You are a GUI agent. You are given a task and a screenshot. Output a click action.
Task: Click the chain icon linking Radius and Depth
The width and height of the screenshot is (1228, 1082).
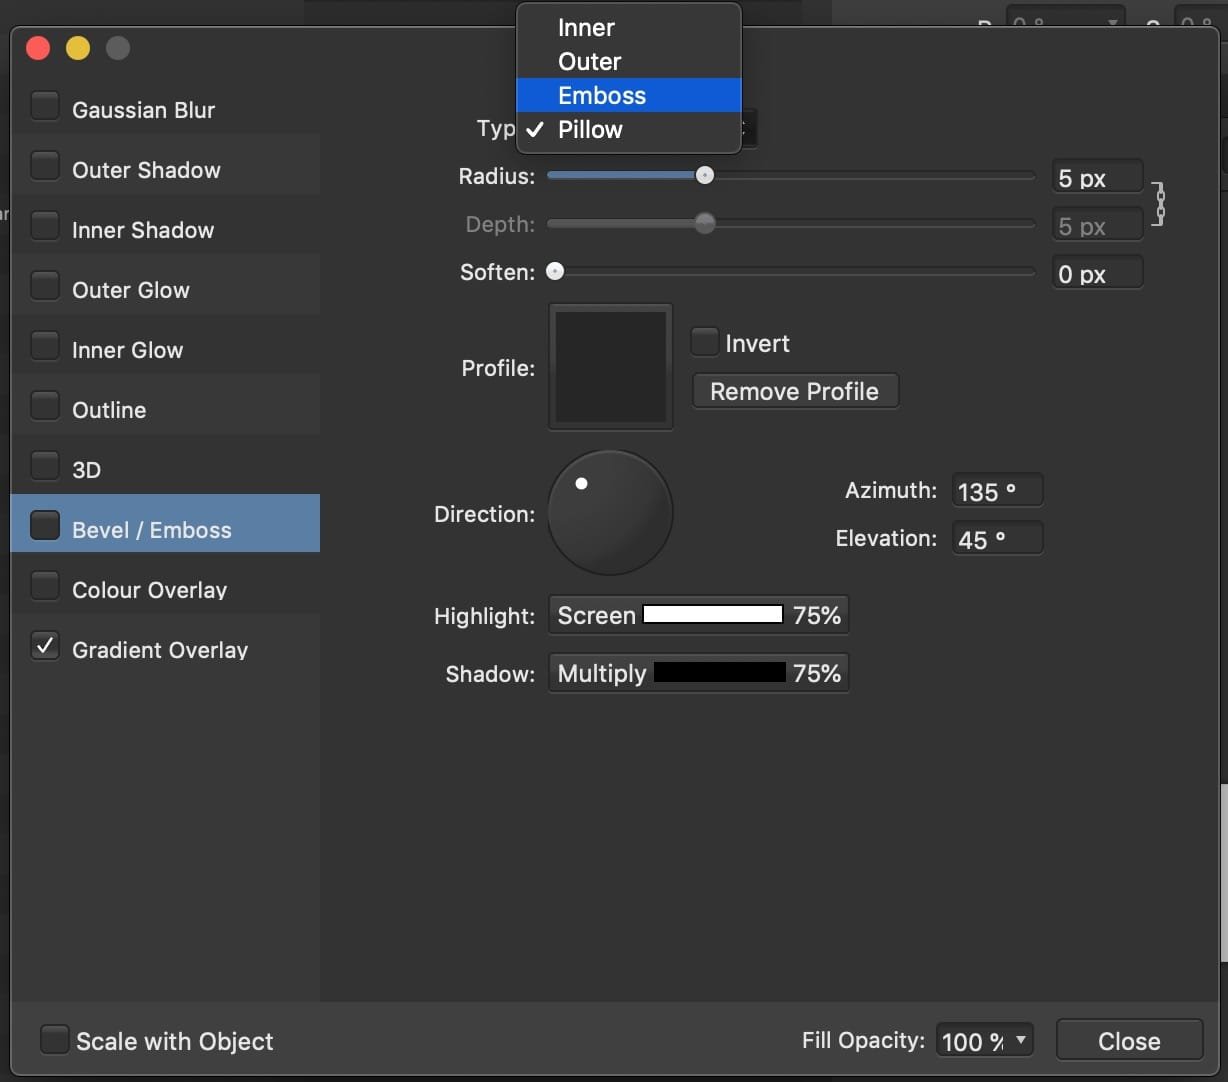point(1160,202)
